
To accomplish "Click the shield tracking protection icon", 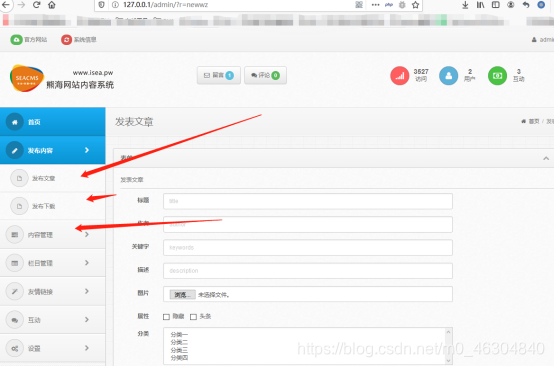I will [101, 5].
